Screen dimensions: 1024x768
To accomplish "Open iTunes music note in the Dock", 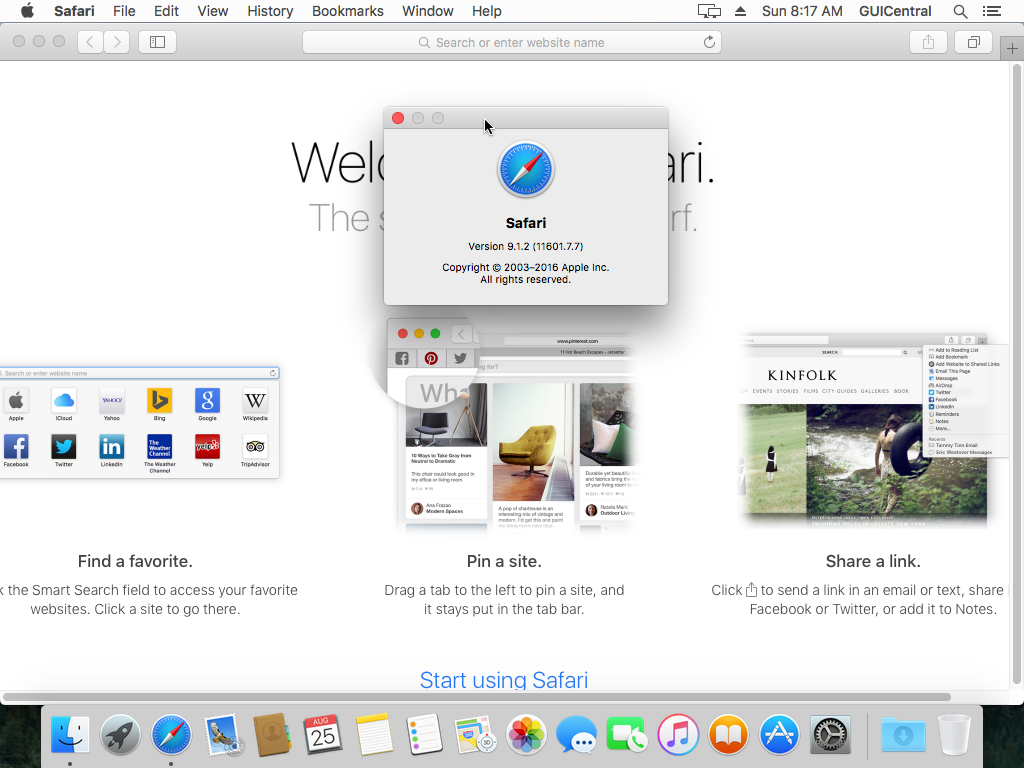I will click(x=677, y=734).
